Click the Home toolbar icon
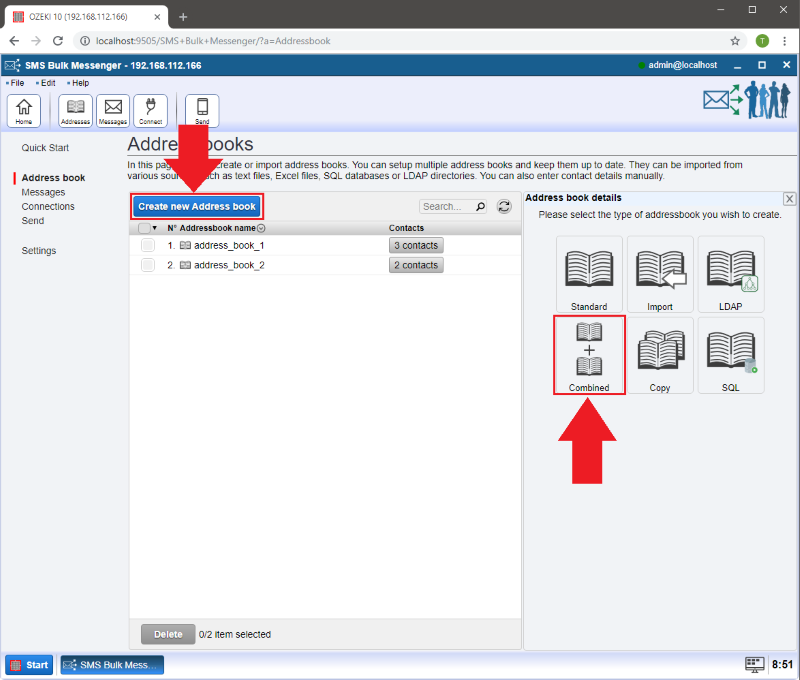 [x=24, y=110]
